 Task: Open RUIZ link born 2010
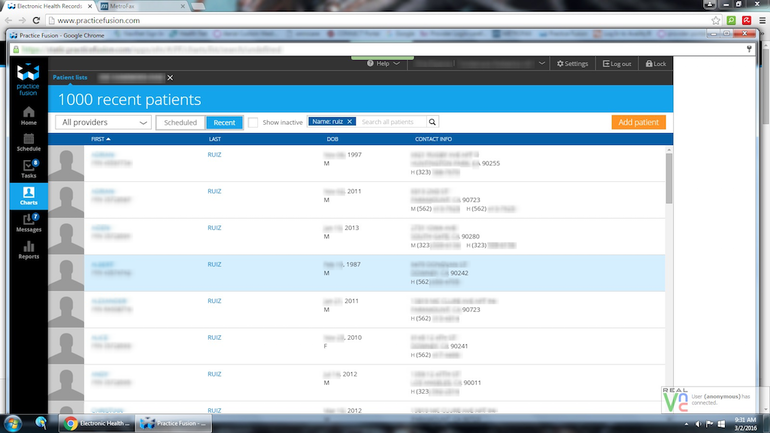click(214, 337)
